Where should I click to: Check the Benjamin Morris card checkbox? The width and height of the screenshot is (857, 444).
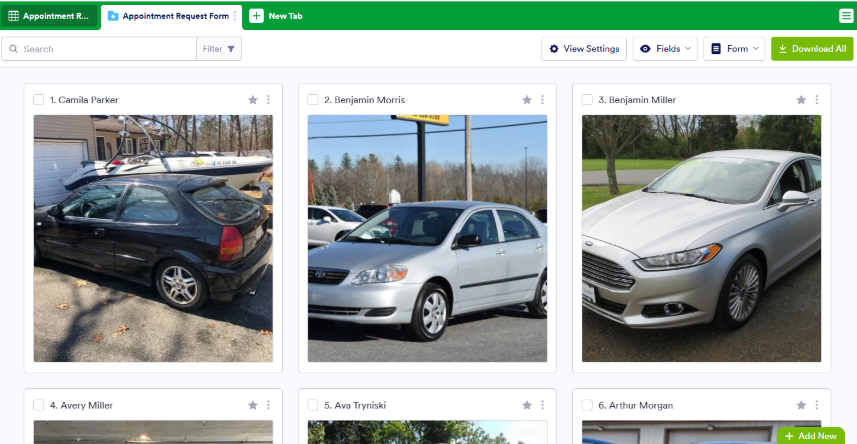click(313, 100)
